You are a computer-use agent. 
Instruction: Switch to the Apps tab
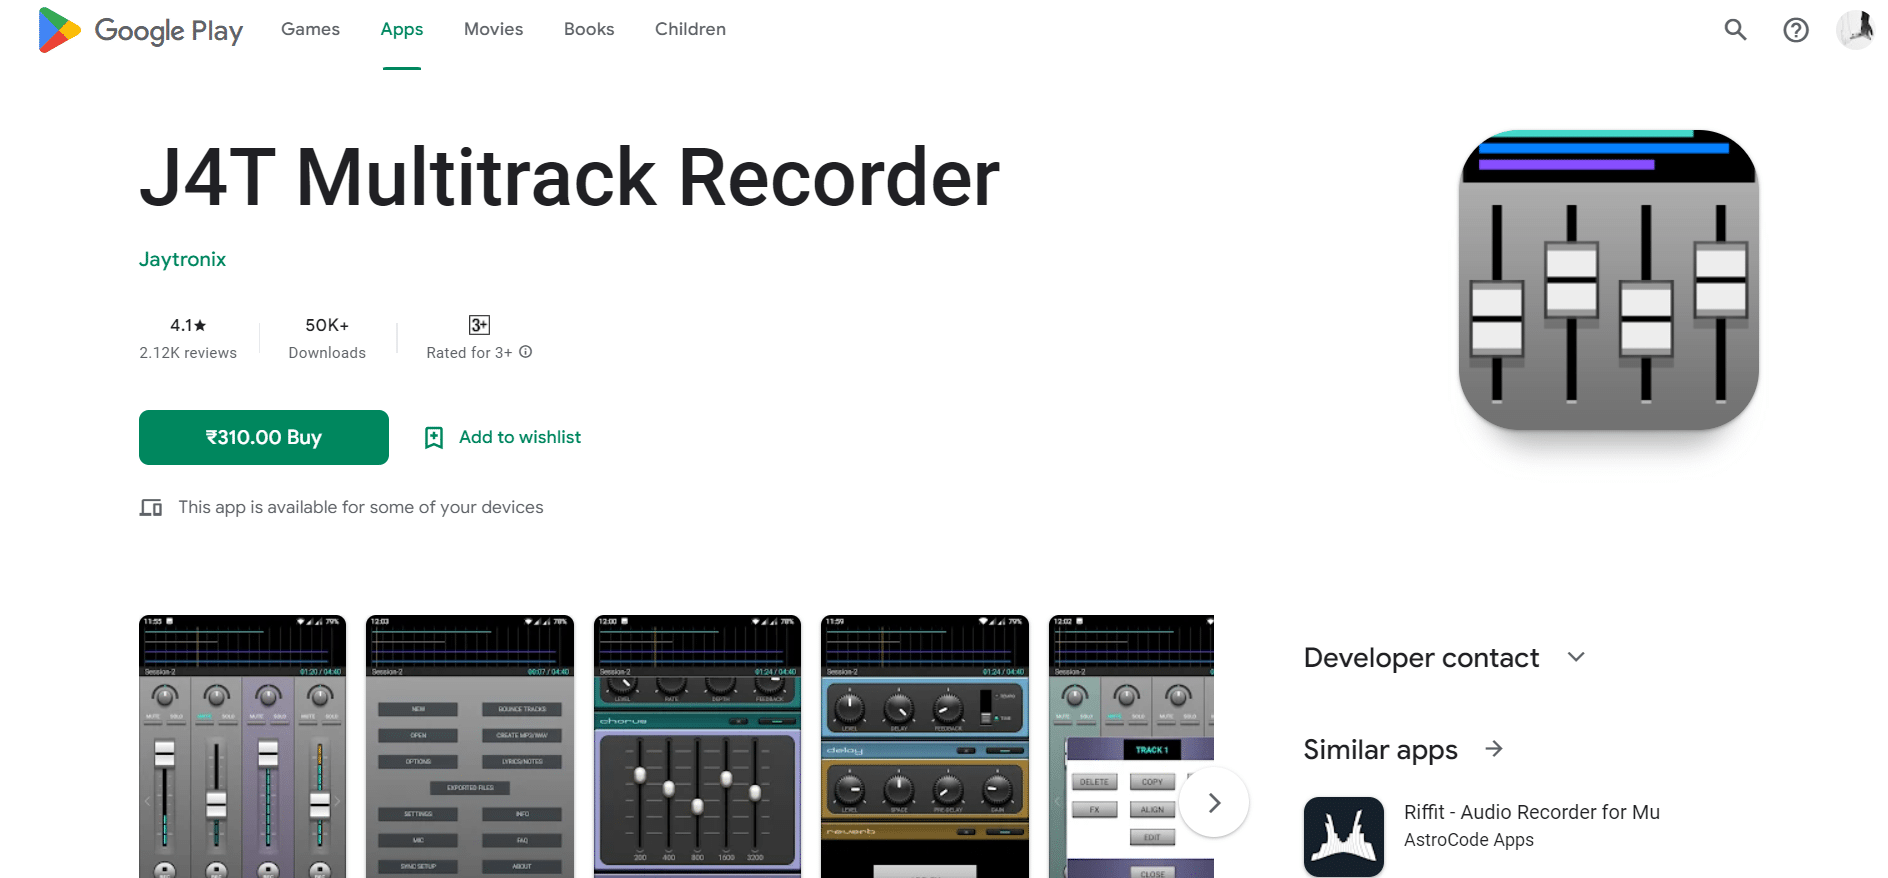coord(402,29)
